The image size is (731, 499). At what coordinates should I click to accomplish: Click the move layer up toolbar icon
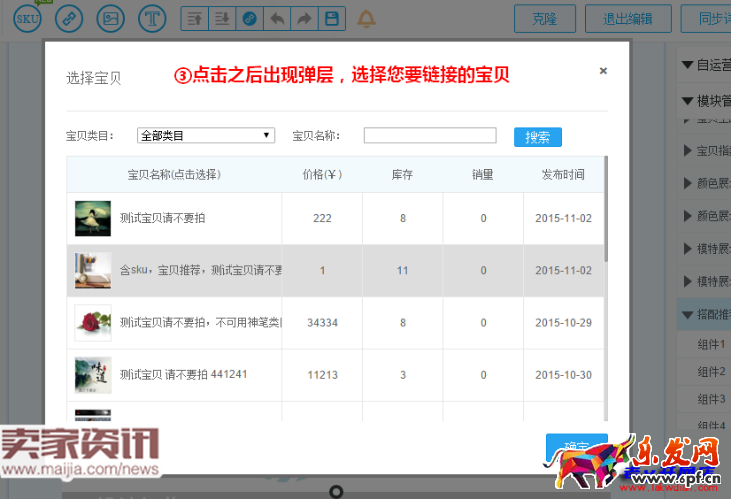pyautogui.click(x=194, y=19)
